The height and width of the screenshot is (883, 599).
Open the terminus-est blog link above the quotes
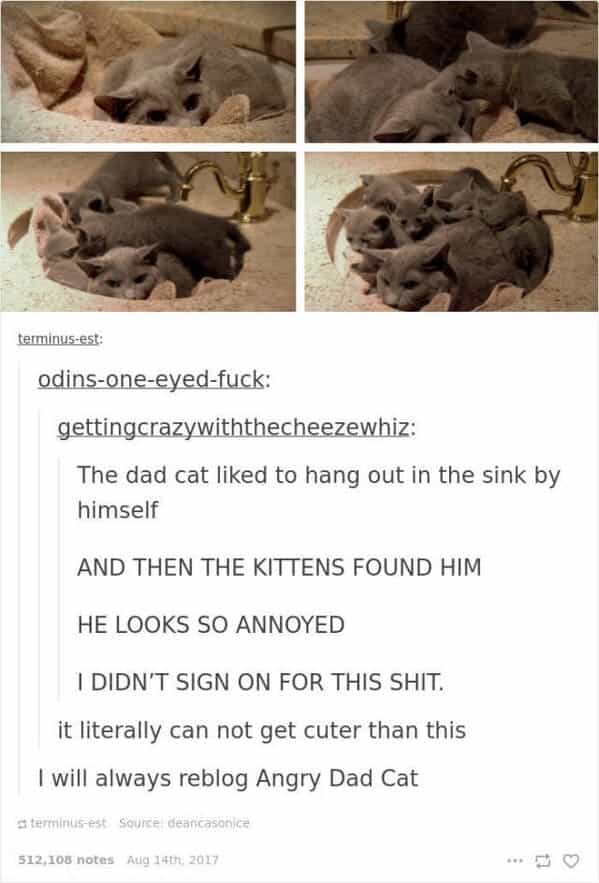tap(59, 339)
